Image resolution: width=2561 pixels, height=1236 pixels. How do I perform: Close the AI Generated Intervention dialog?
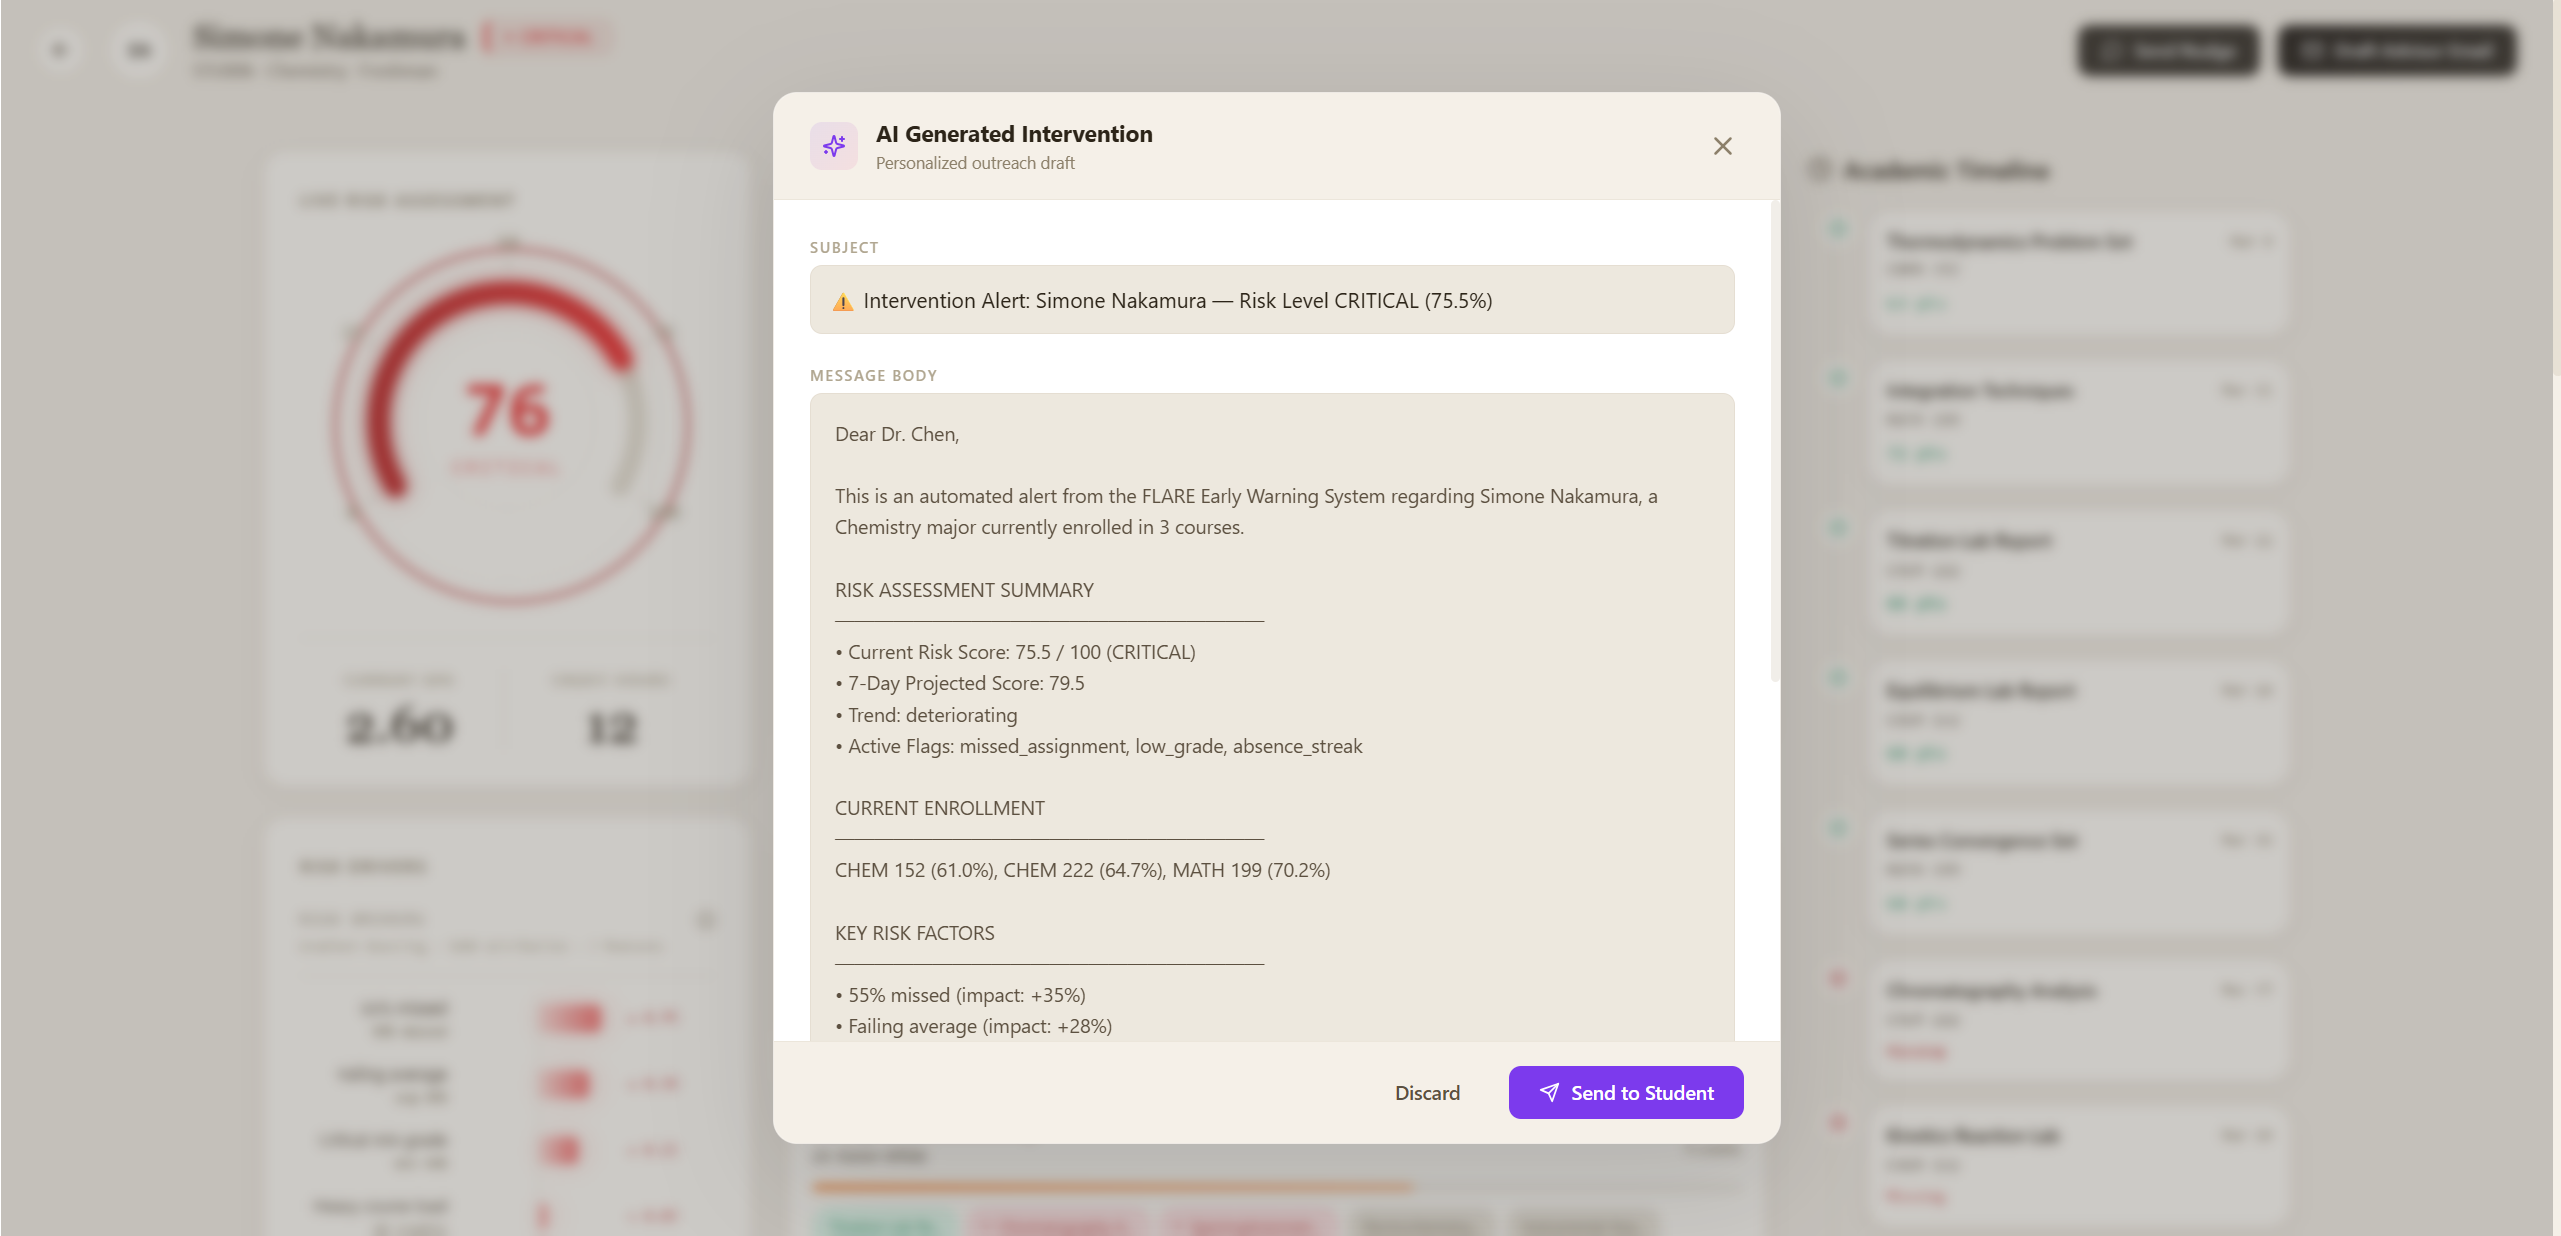1722,146
